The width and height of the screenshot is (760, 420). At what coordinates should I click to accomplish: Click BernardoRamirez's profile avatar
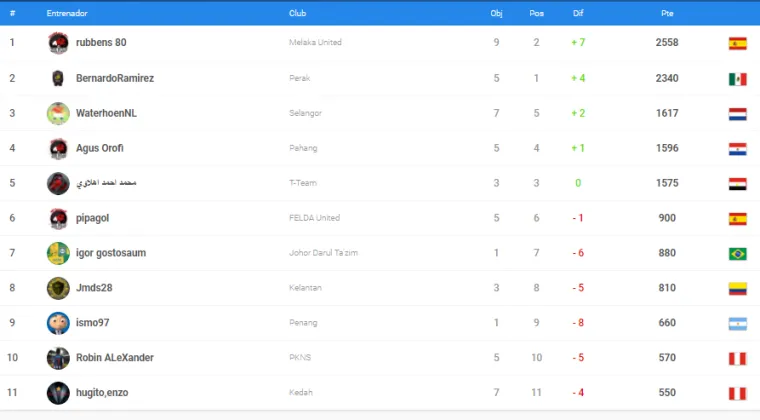[58, 78]
